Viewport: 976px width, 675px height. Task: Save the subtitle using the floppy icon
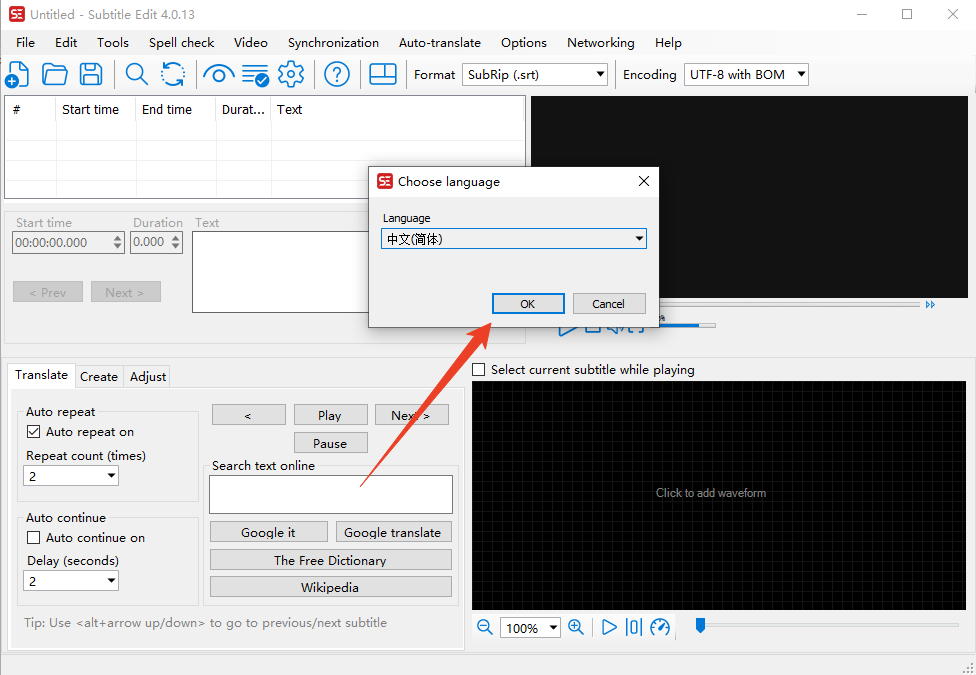(91, 75)
